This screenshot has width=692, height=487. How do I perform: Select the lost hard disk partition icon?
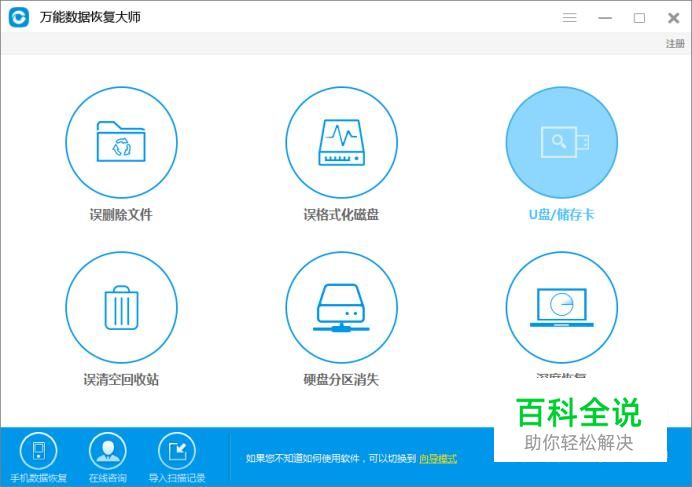click(x=341, y=308)
